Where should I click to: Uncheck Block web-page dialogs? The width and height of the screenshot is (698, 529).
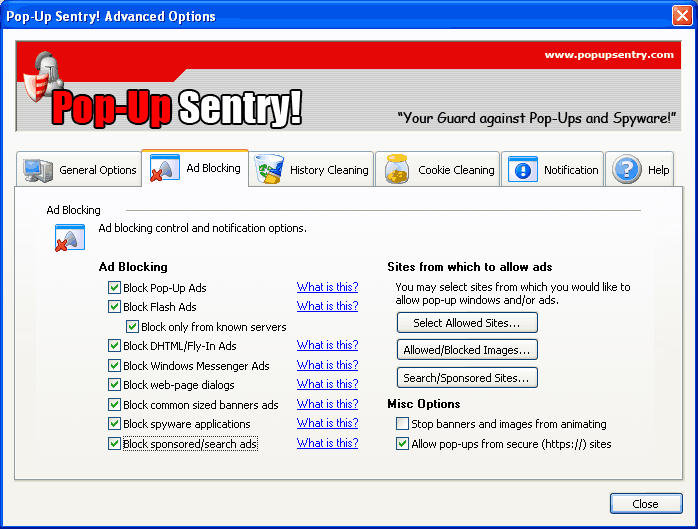[x=114, y=385]
